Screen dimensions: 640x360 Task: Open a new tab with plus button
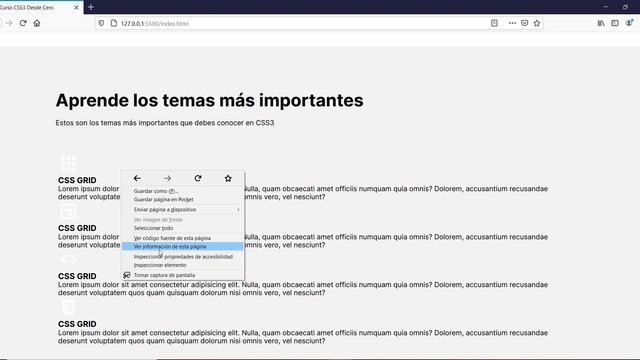[x=91, y=7]
